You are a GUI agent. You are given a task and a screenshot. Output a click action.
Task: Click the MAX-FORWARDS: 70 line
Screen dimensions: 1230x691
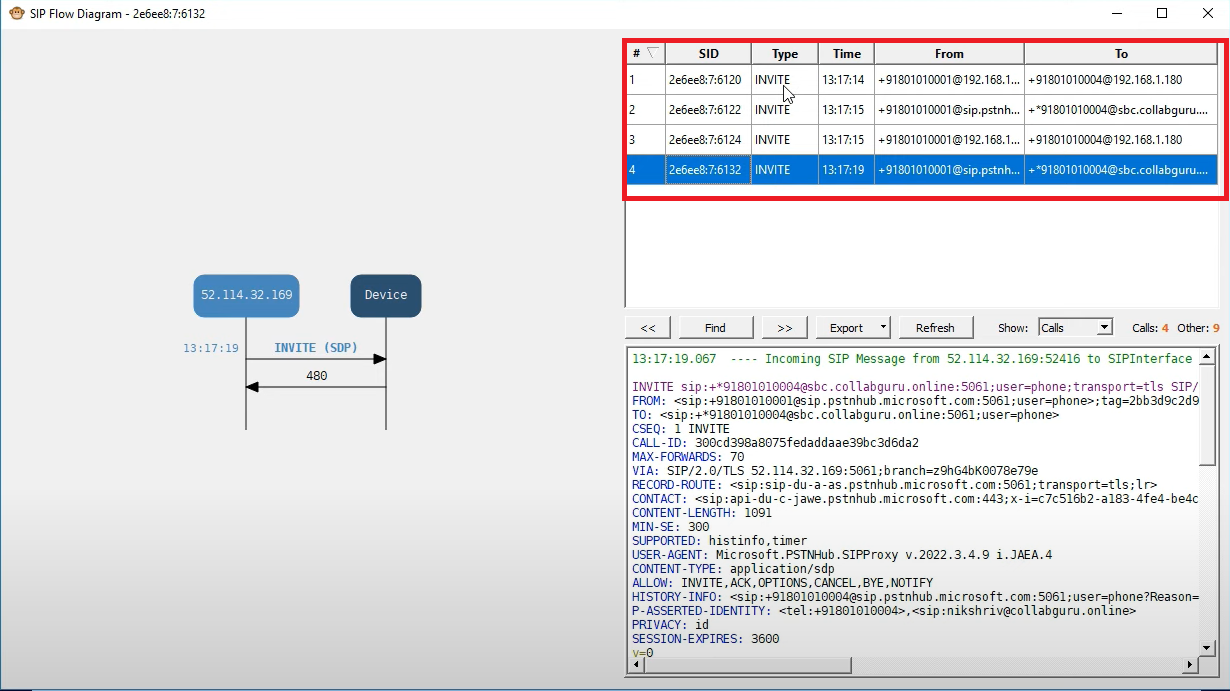click(688, 456)
